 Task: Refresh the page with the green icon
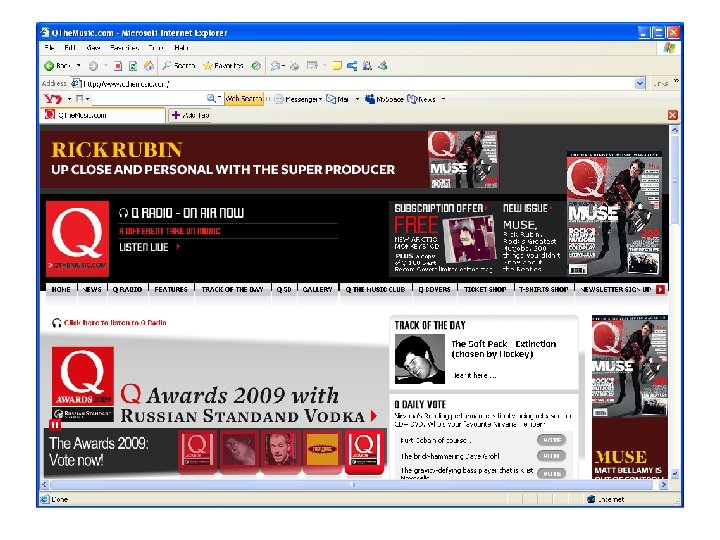click(133, 66)
